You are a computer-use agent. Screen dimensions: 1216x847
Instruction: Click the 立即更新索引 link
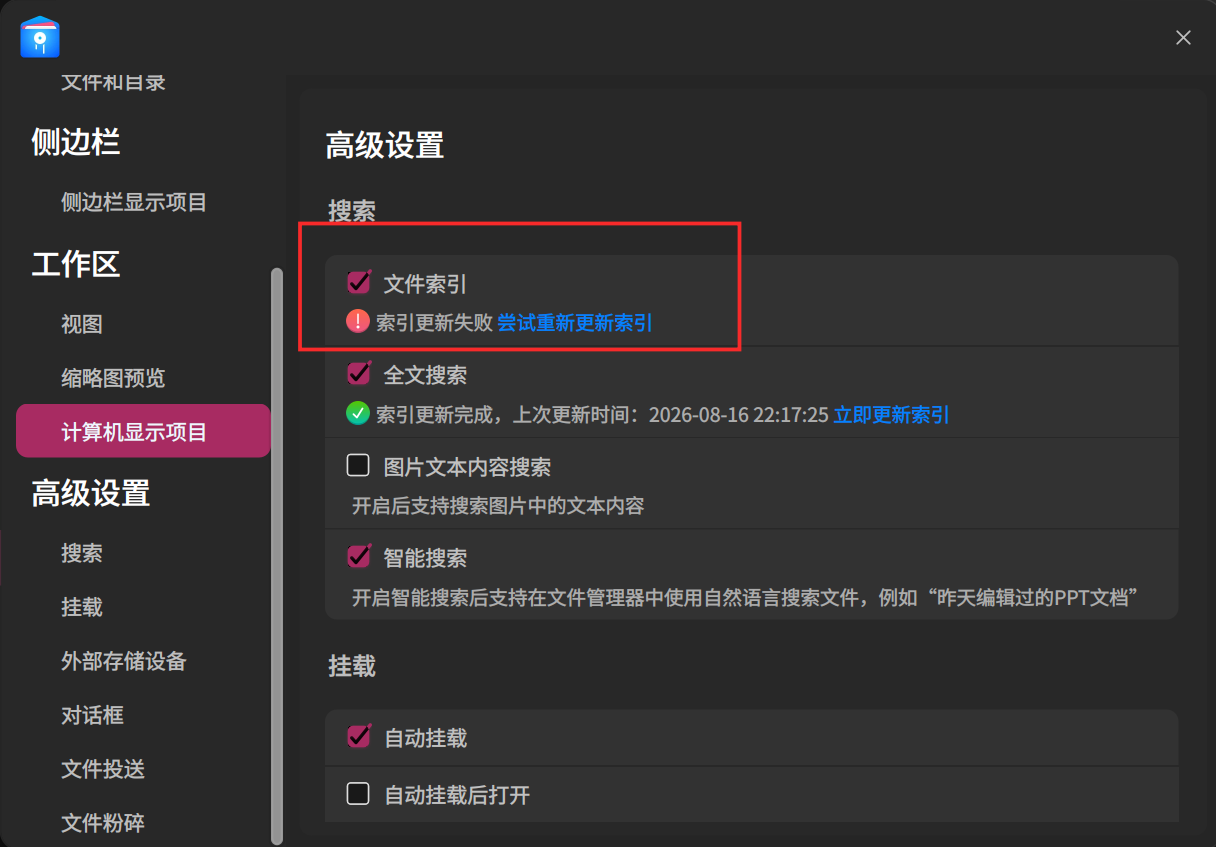point(891,415)
